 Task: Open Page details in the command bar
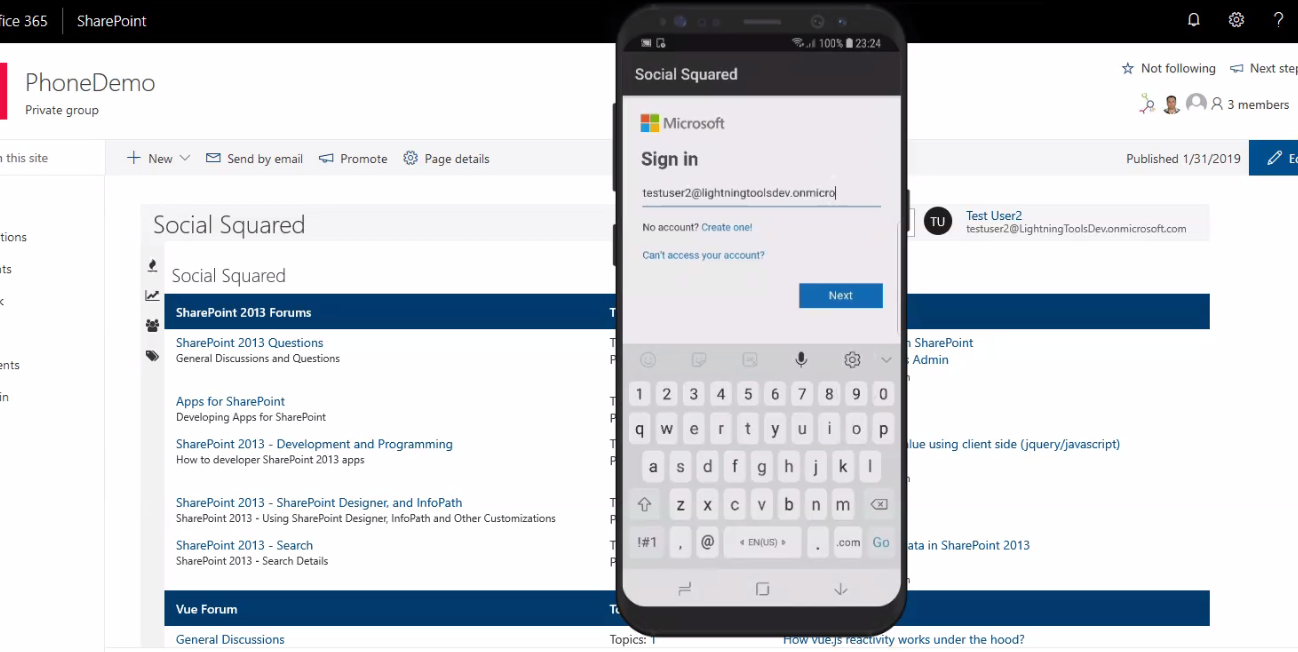point(446,158)
